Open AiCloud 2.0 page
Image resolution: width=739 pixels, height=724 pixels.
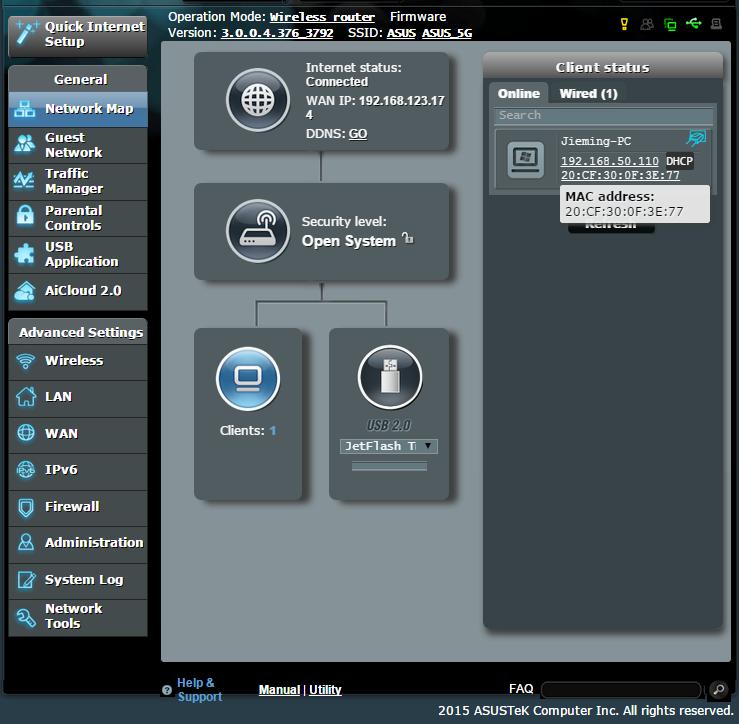[78, 291]
